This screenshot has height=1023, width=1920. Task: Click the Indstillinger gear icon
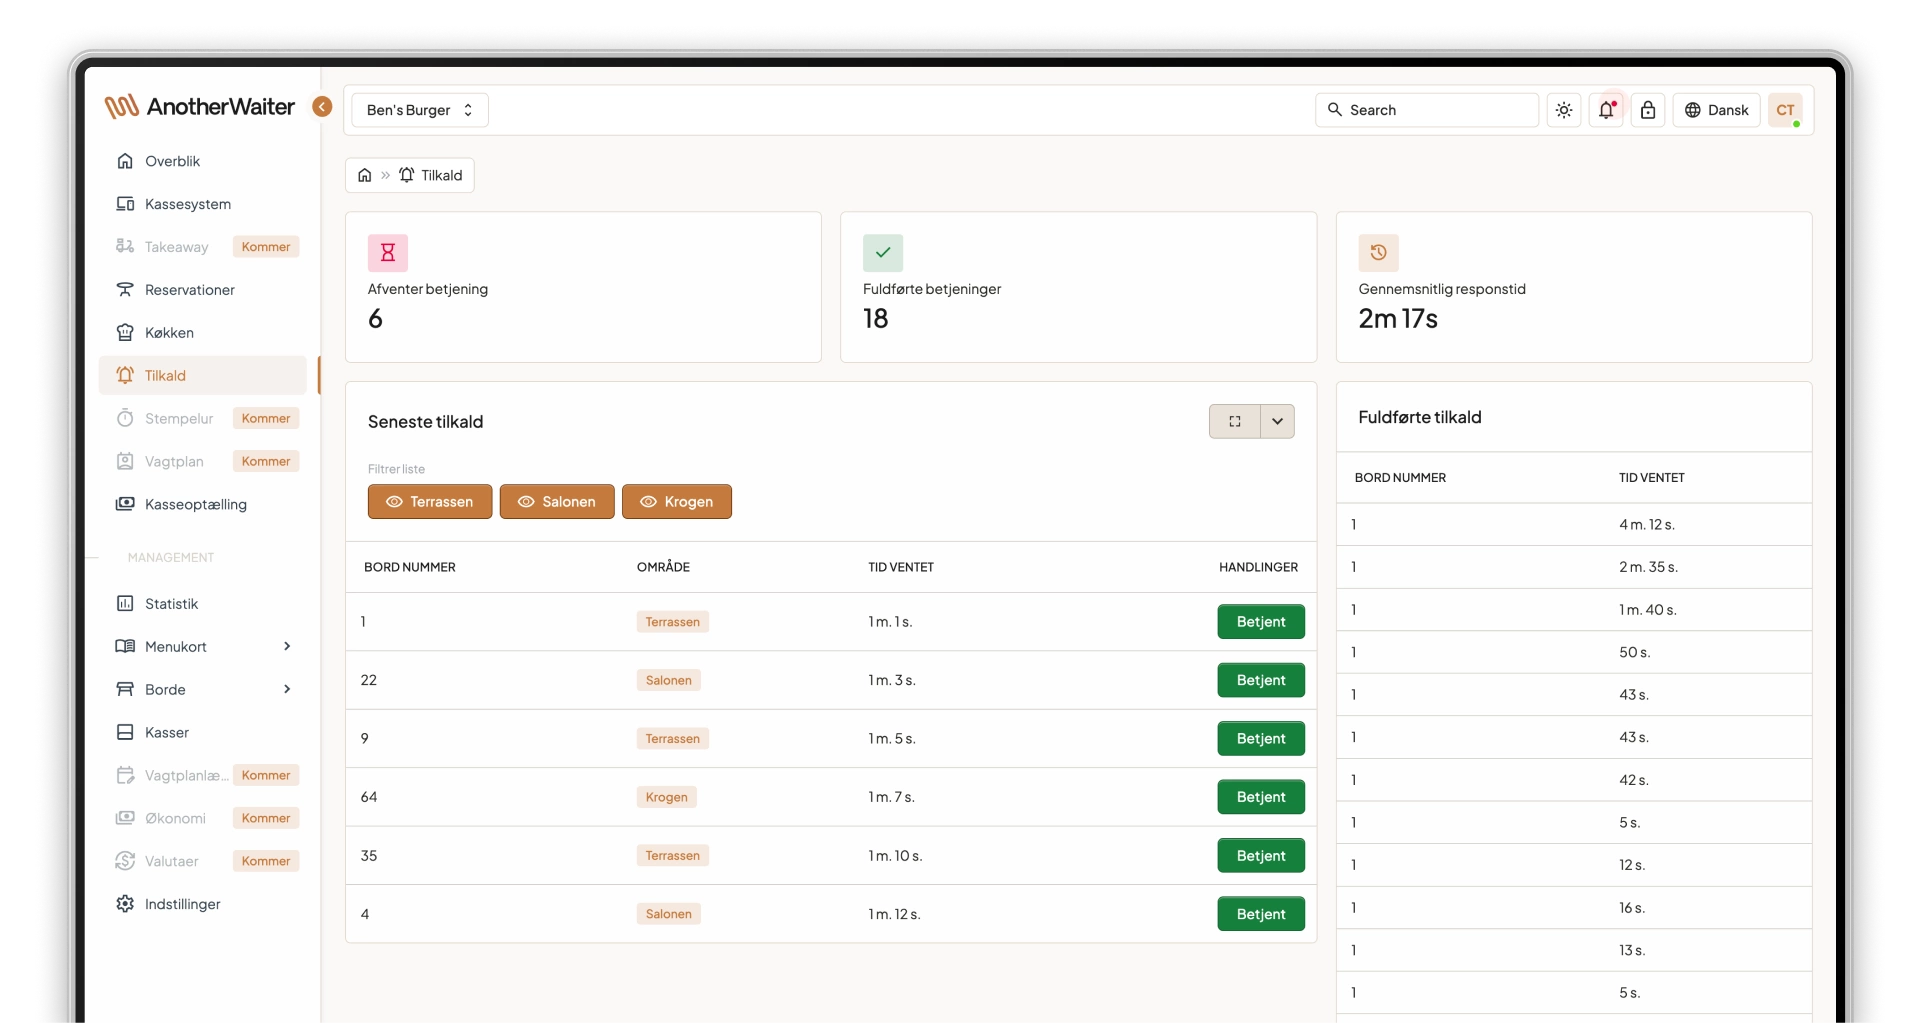(125, 904)
